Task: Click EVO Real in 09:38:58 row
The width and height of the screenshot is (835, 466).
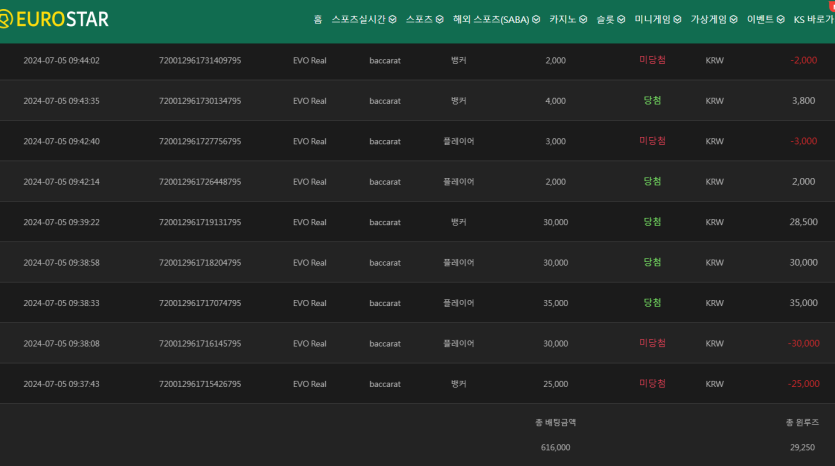Action: (309, 263)
